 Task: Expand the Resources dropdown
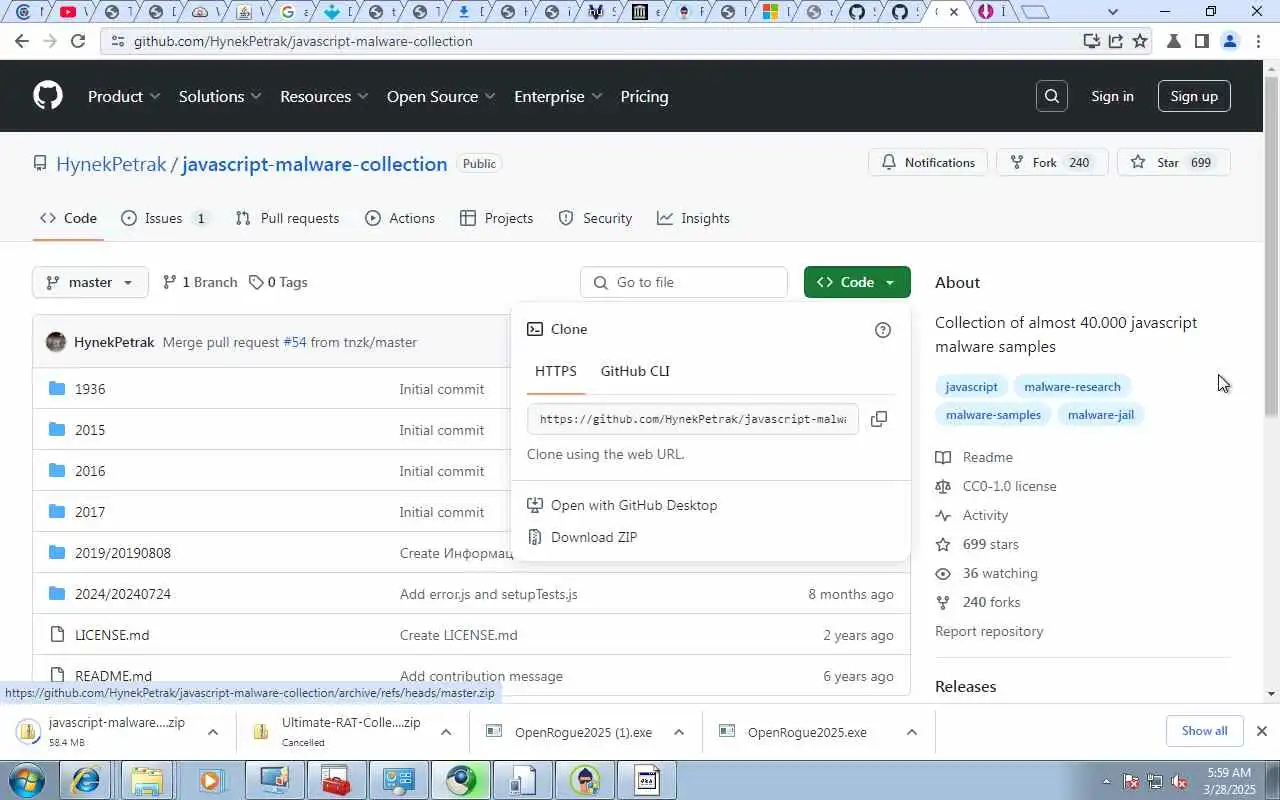coord(324,96)
